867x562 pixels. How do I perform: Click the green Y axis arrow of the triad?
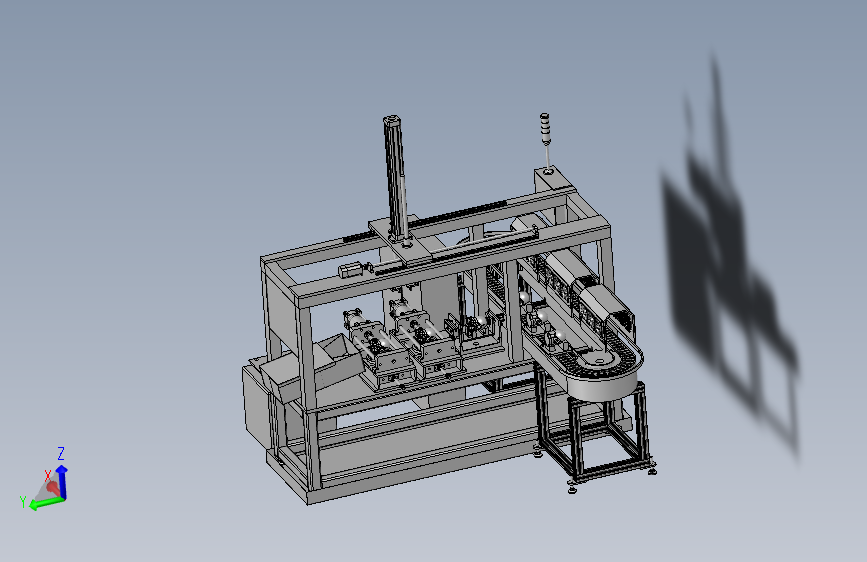[x=46, y=503]
